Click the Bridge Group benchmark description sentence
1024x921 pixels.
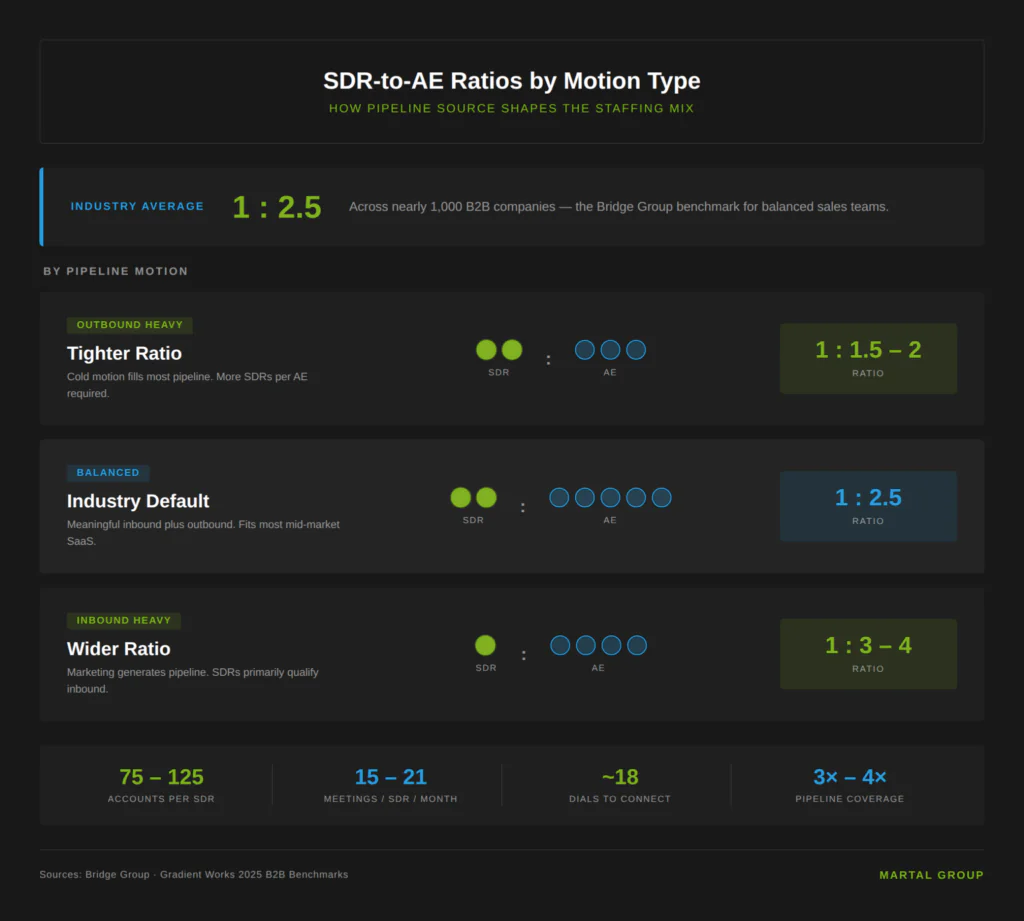point(618,207)
